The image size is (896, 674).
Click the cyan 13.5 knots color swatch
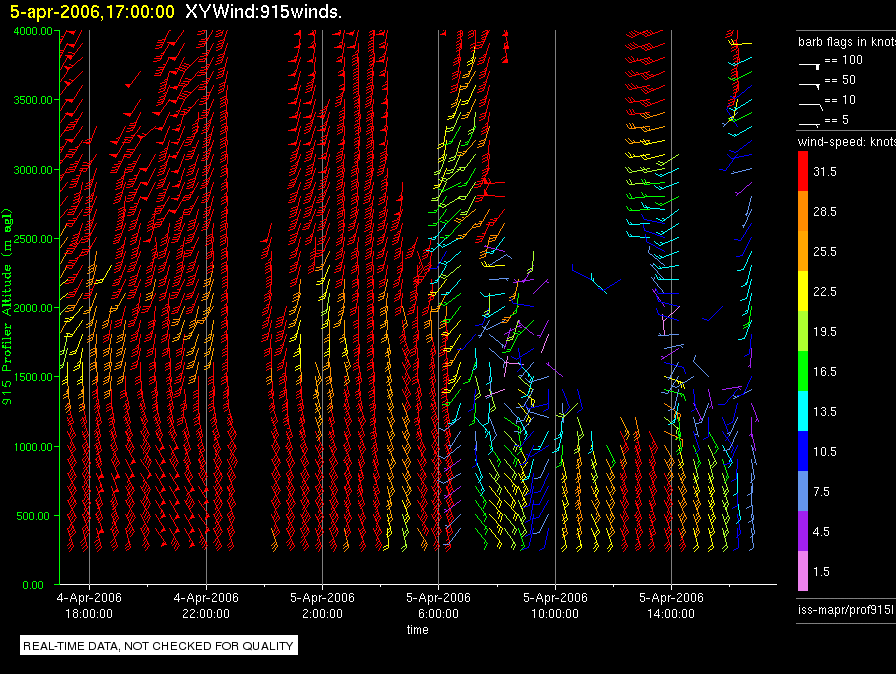pyautogui.click(x=801, y=411)
